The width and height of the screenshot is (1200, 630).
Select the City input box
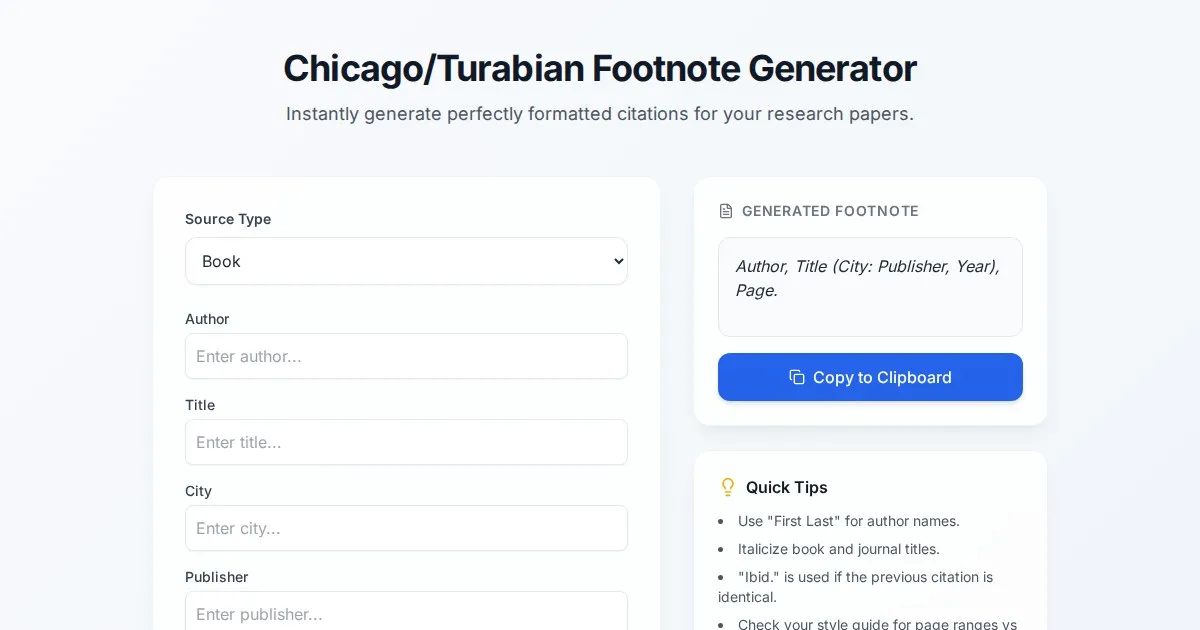406,528
